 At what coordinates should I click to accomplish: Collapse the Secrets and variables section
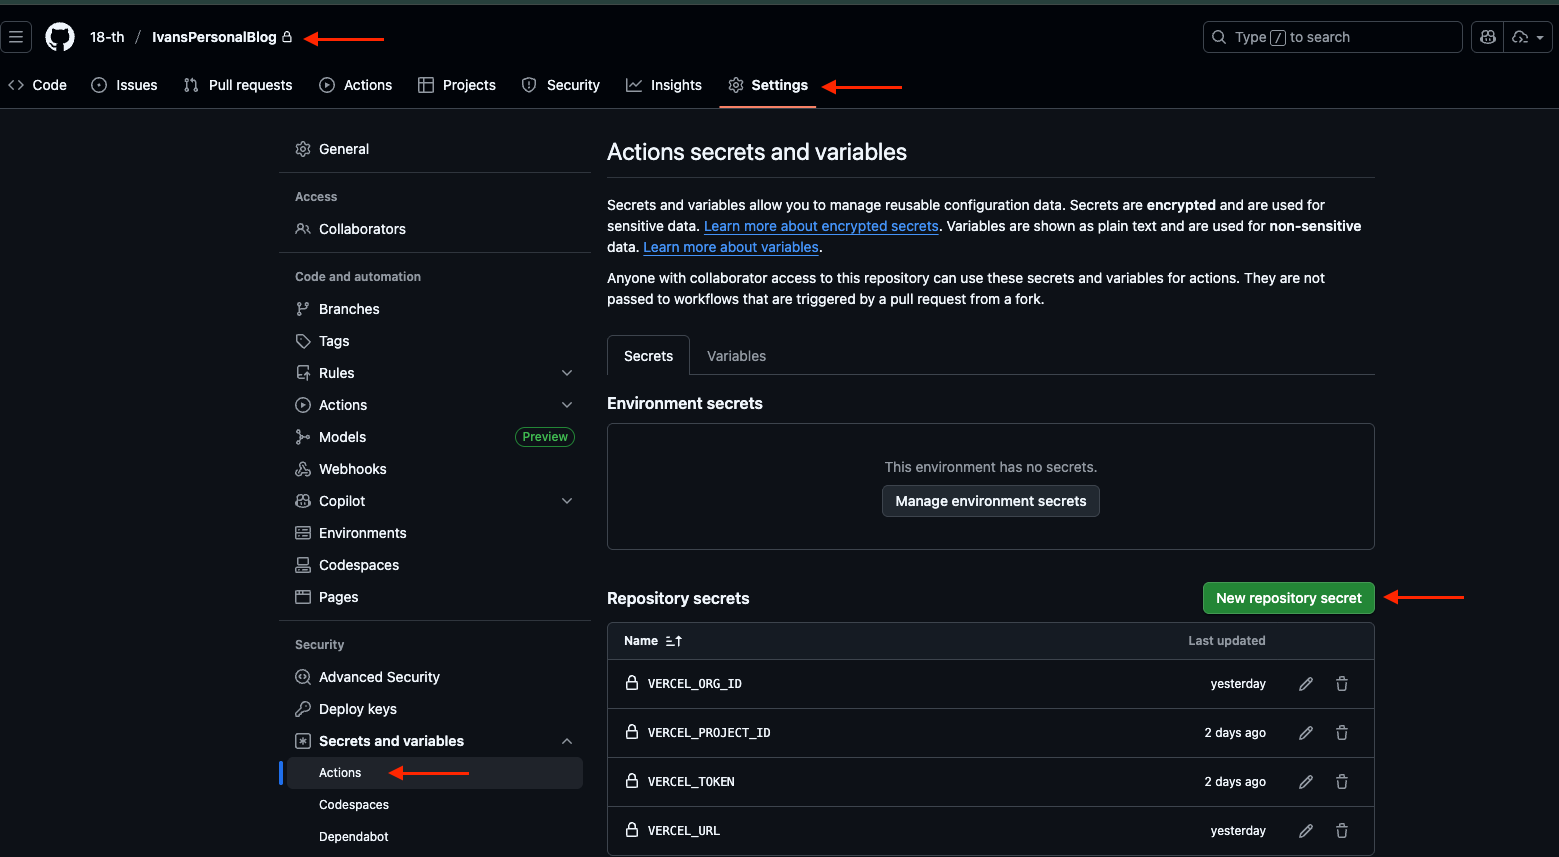click(x=567, y=740)
